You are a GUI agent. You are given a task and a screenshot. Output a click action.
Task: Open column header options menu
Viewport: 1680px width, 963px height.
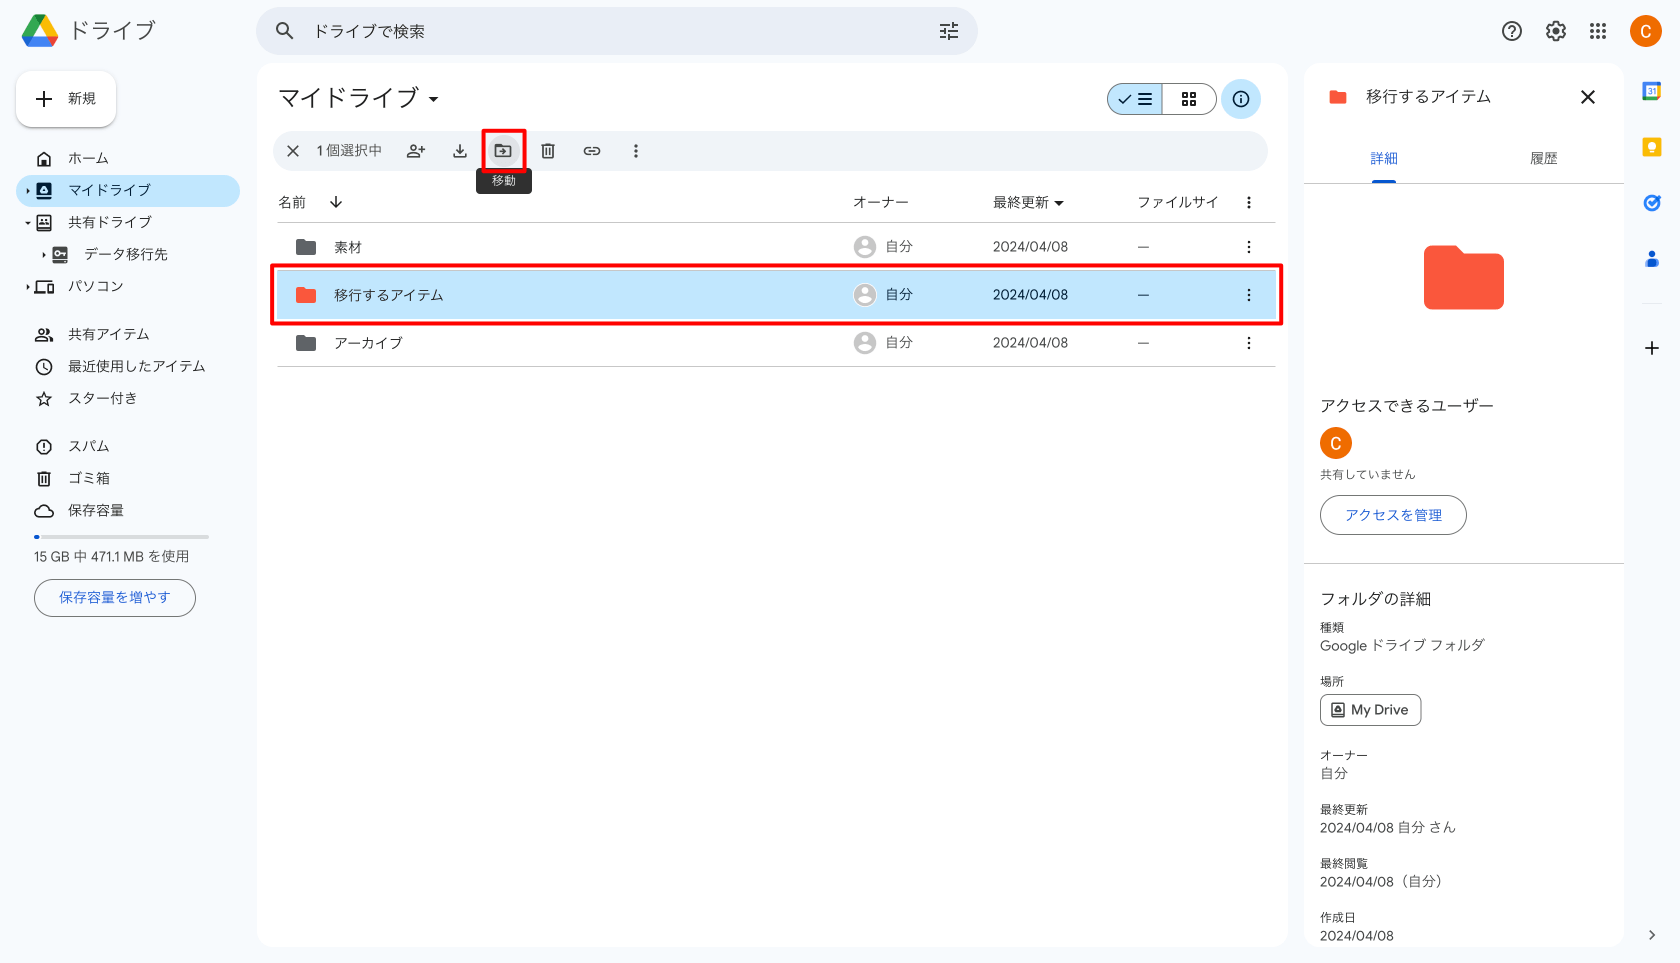pos(1249,203)
